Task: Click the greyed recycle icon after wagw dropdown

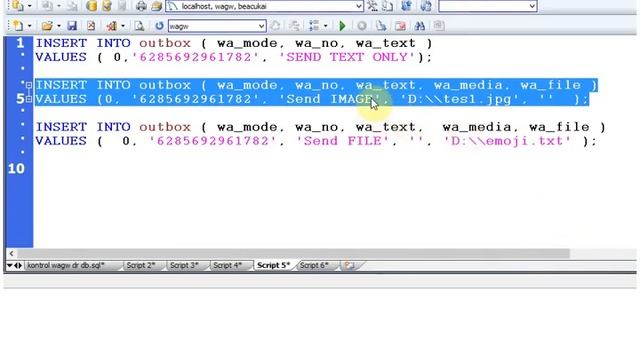Action: [x=276, y=26]
